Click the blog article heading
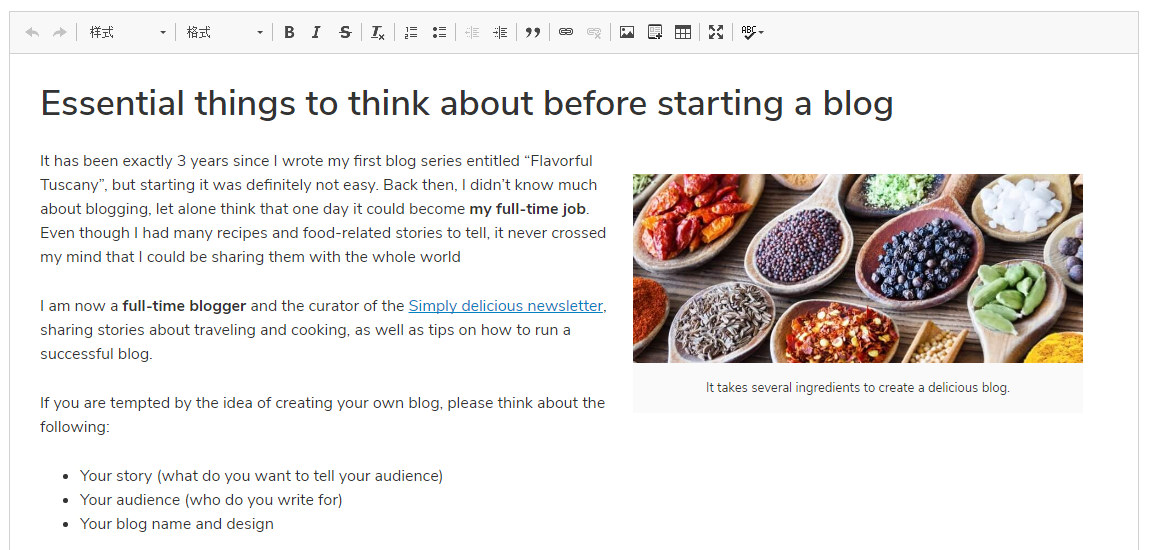This screenshot has width=1149, height=550. 466,103
